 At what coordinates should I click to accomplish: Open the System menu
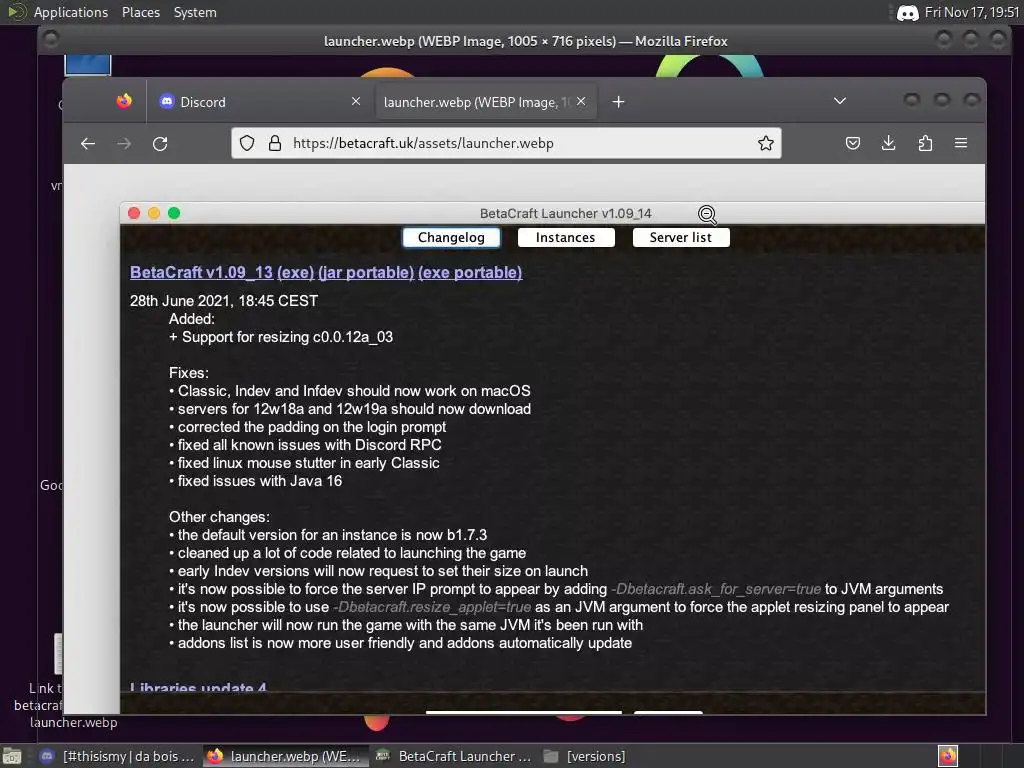(x=195, y=12)
